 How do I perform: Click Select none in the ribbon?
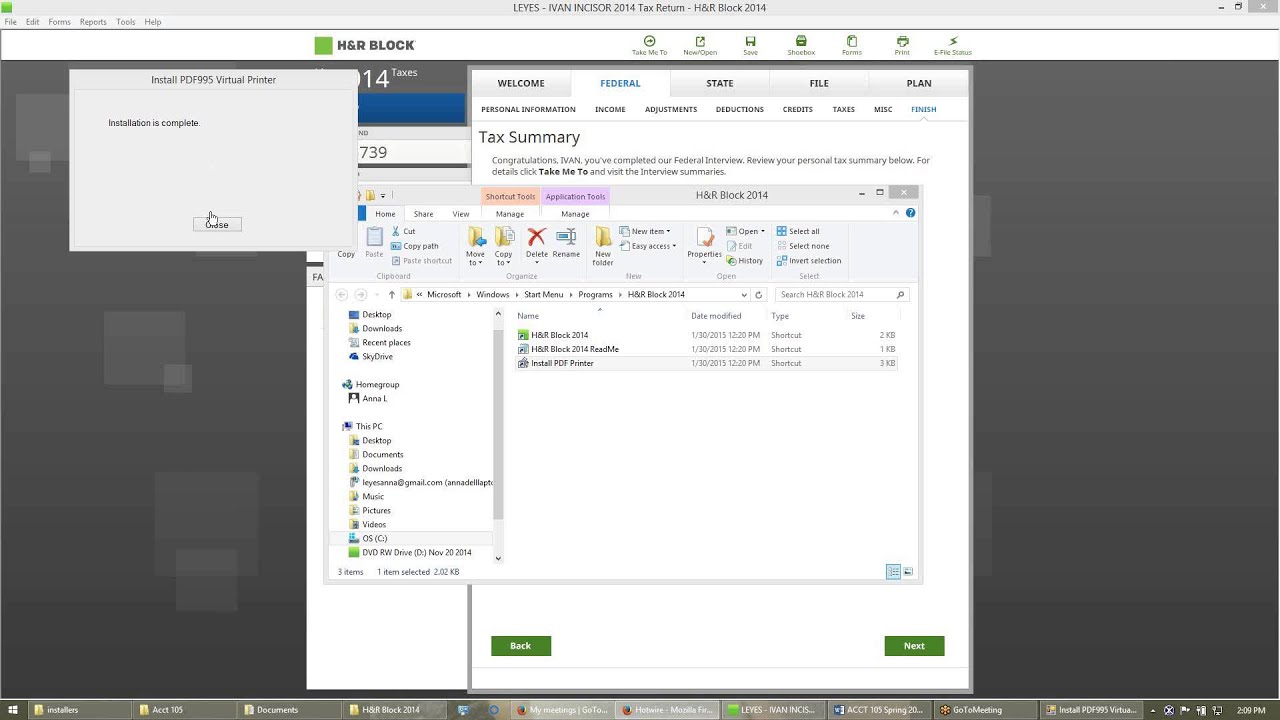pyautogui.click(x=803, y=246)
